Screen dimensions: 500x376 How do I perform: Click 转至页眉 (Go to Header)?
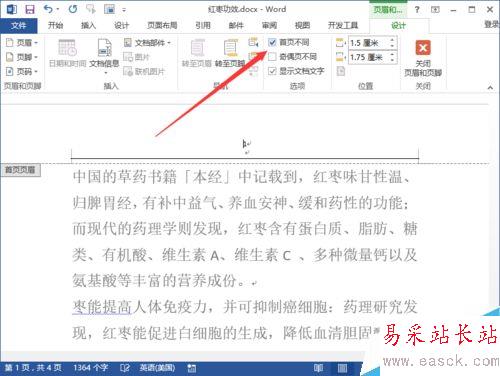197,53
